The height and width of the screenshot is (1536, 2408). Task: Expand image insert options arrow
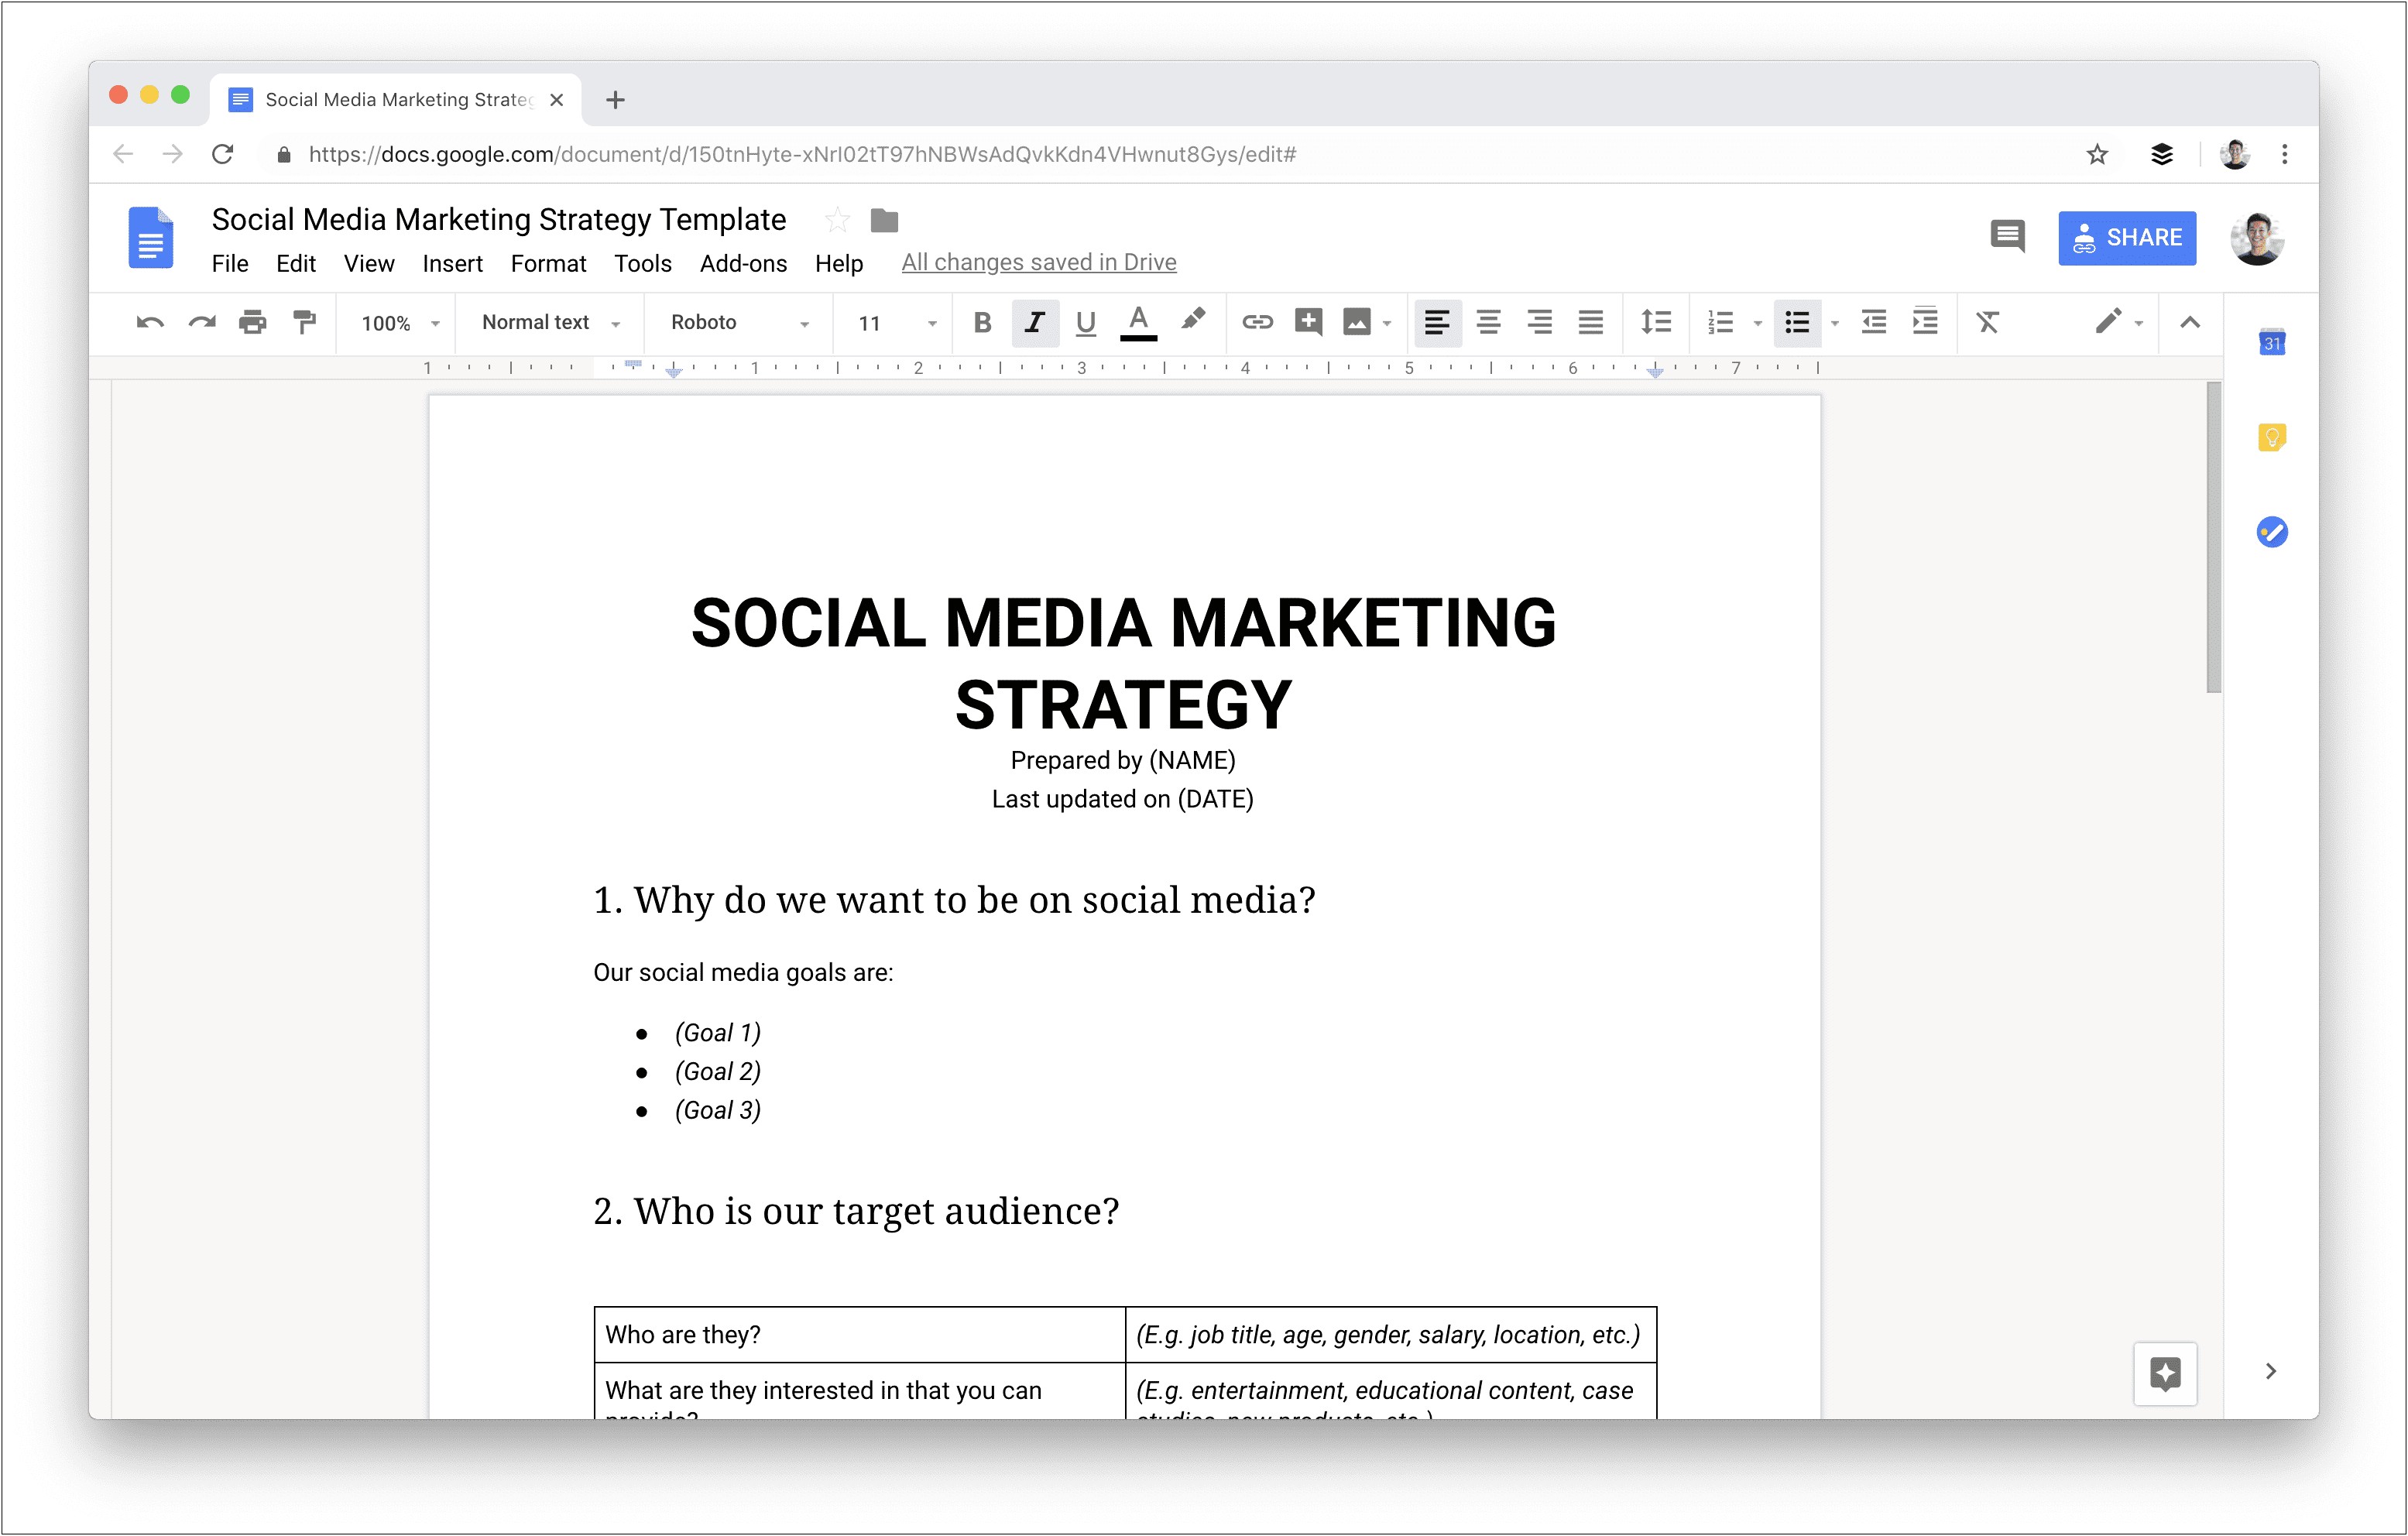1387,323
